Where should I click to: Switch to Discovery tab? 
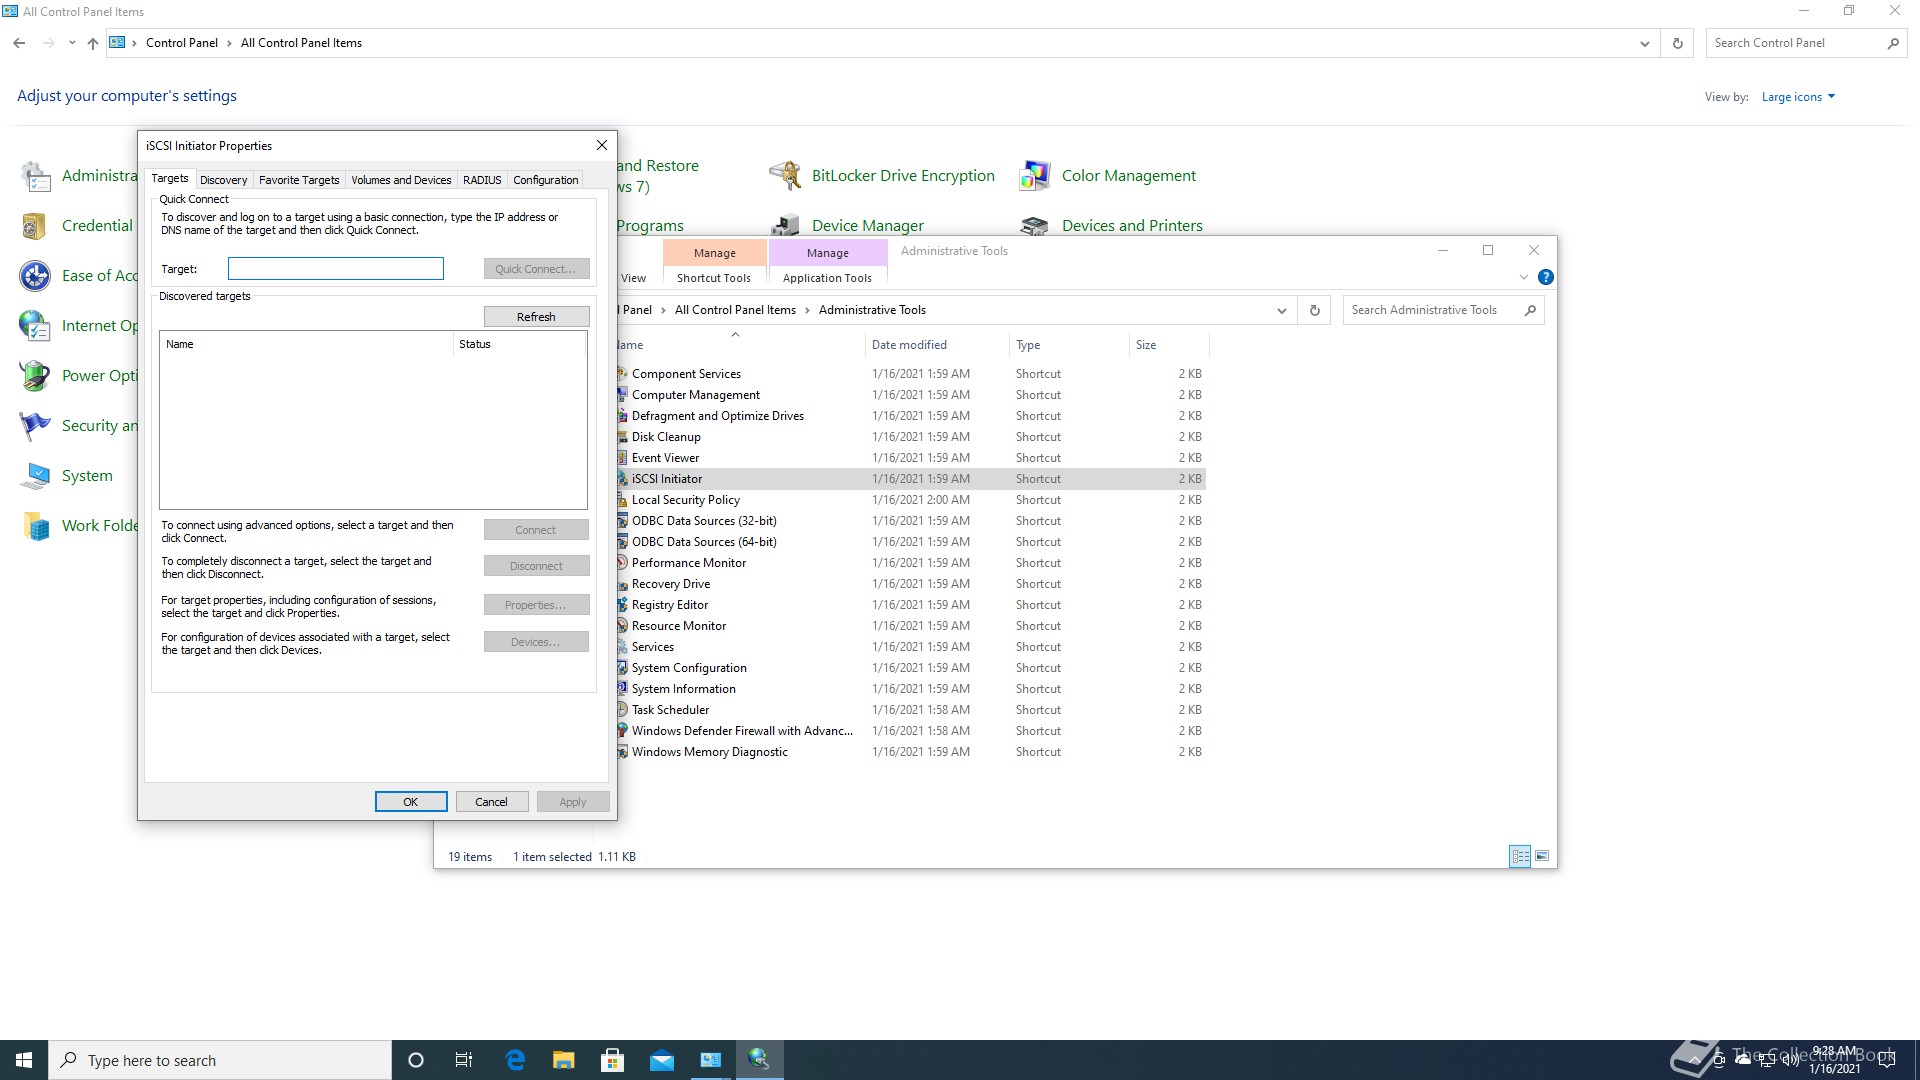point(223,180)
